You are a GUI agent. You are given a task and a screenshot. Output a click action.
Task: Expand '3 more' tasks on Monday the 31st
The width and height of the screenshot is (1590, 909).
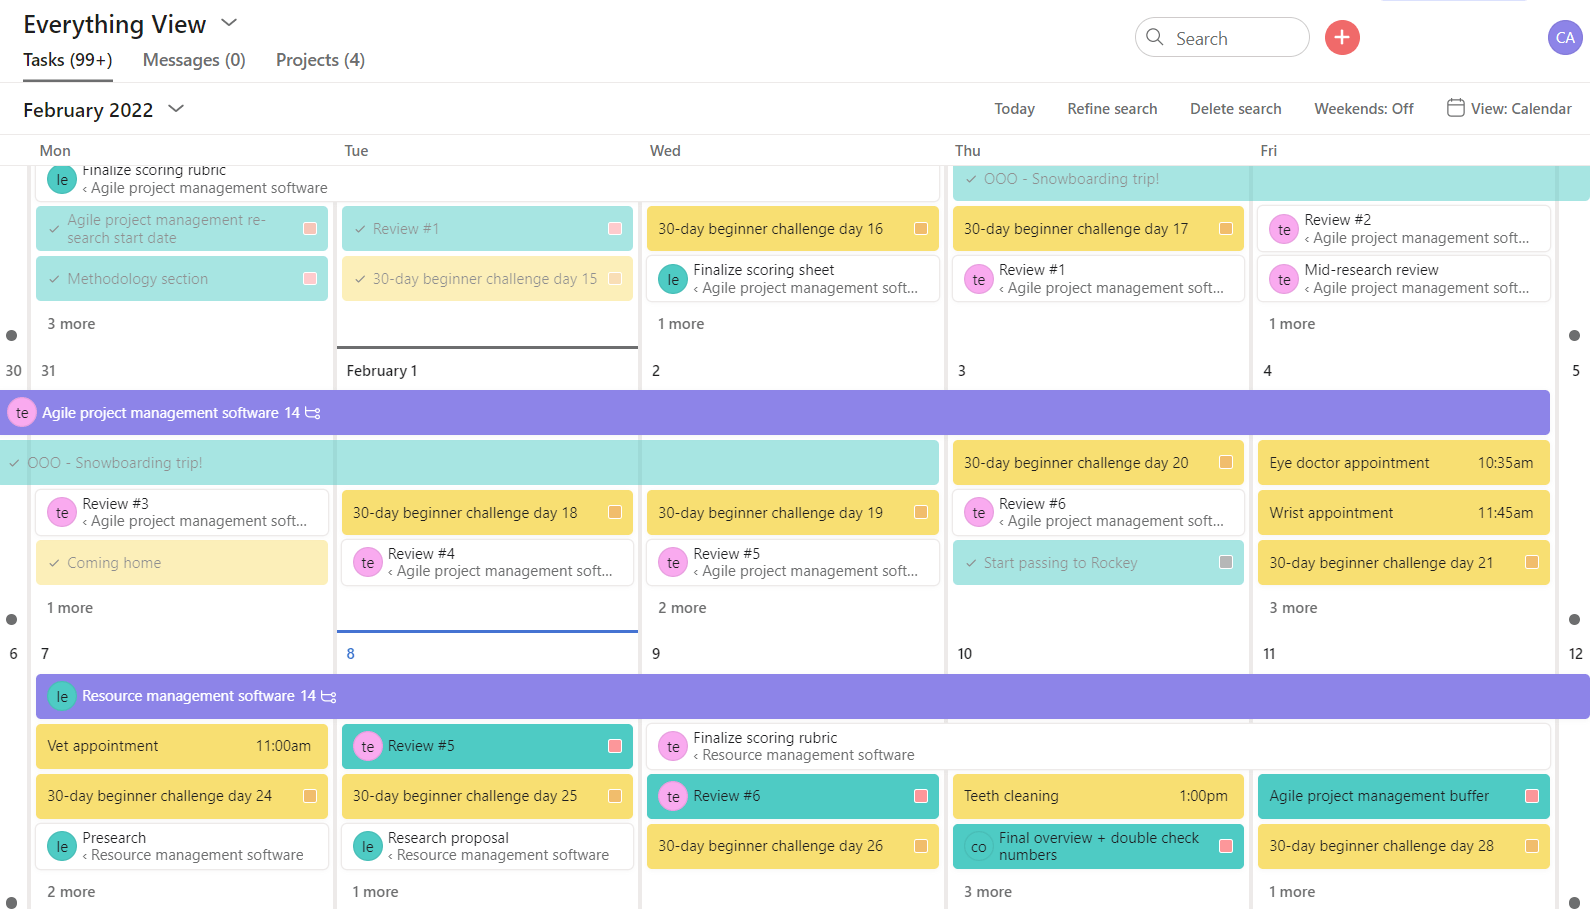(71, 324)
